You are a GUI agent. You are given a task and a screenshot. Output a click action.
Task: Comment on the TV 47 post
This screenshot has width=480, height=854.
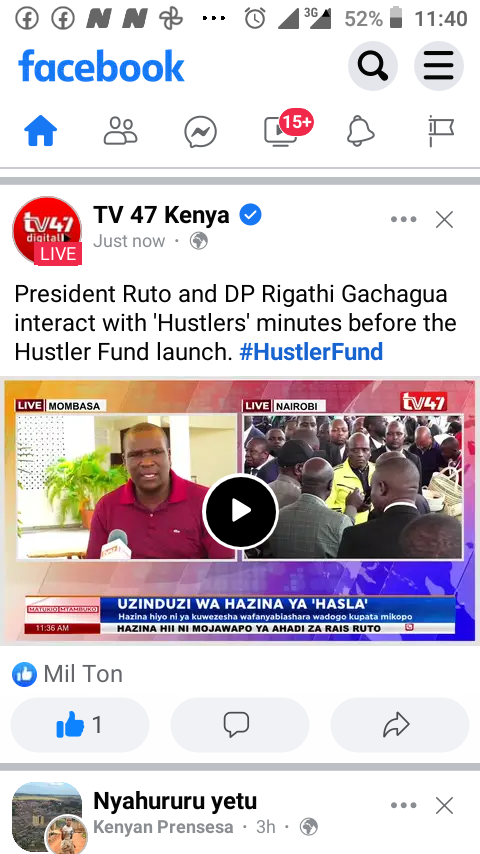[x=240, y=725]
